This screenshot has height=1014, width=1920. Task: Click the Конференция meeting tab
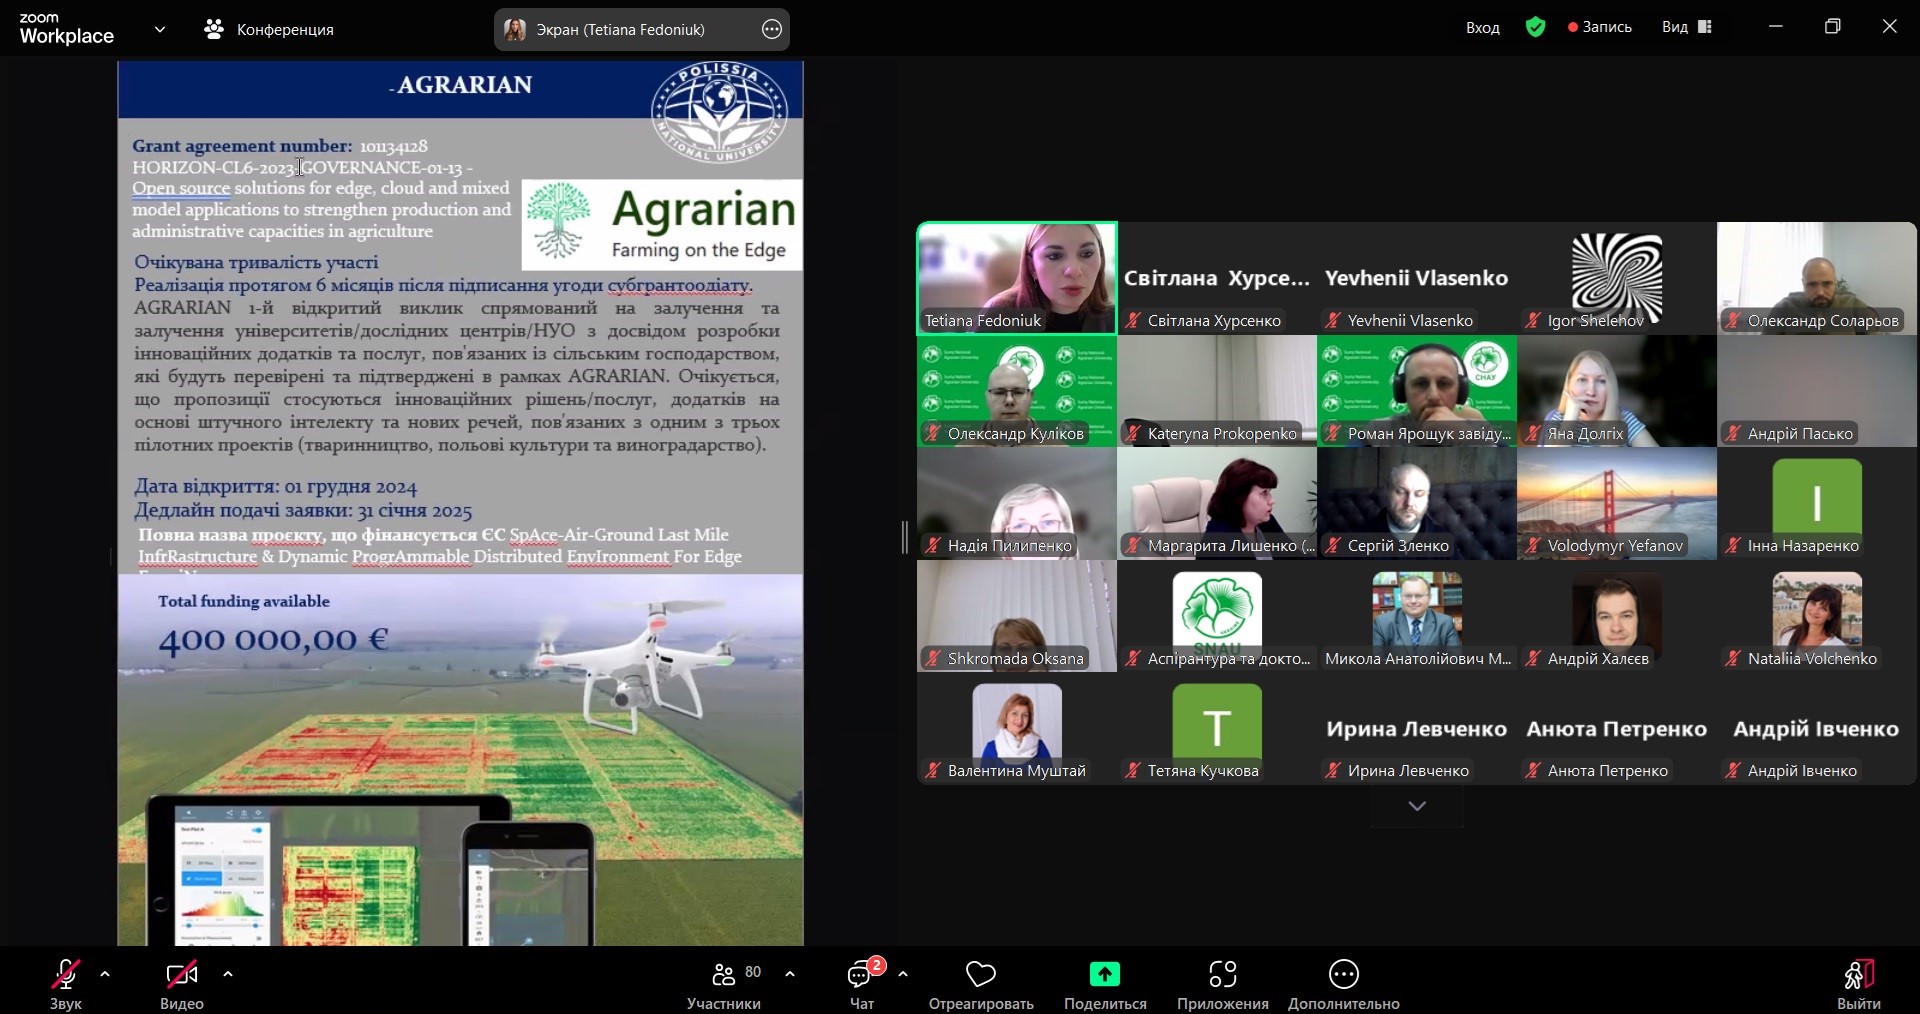point(269,30)
